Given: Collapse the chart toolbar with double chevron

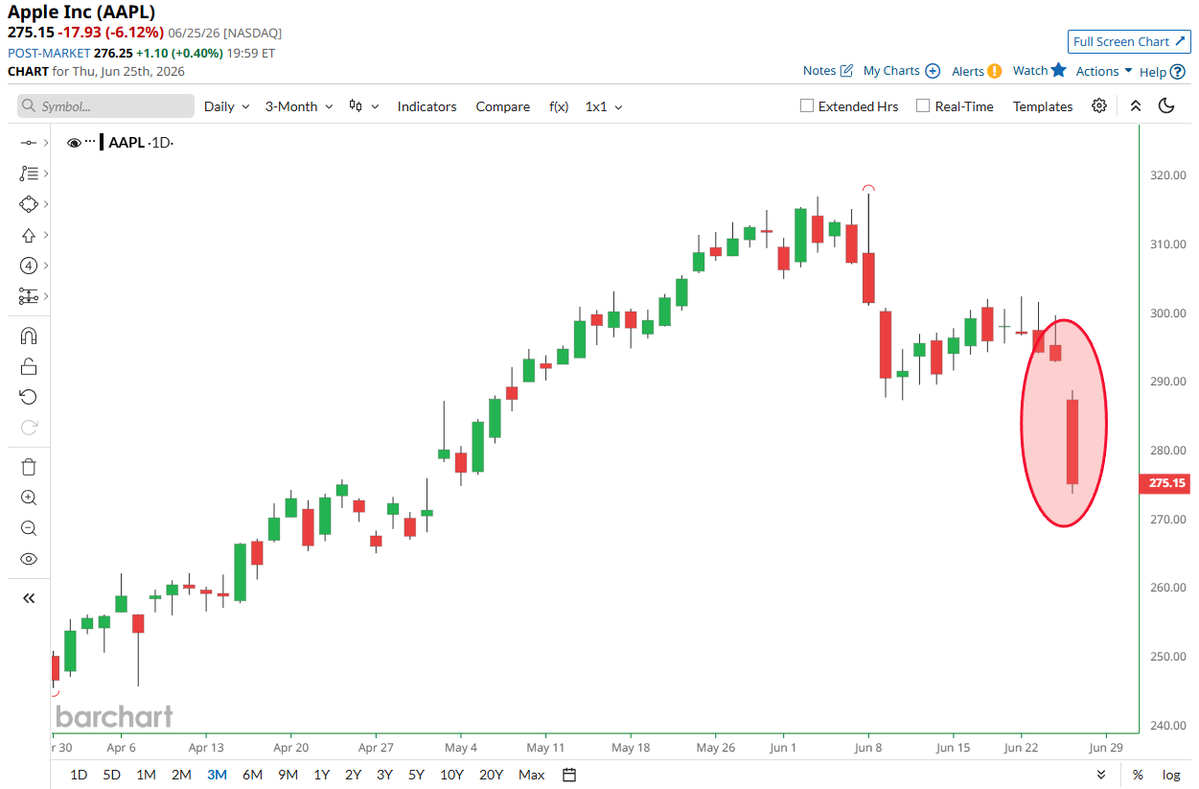Looking at the screenshot, I should 1136,106.
